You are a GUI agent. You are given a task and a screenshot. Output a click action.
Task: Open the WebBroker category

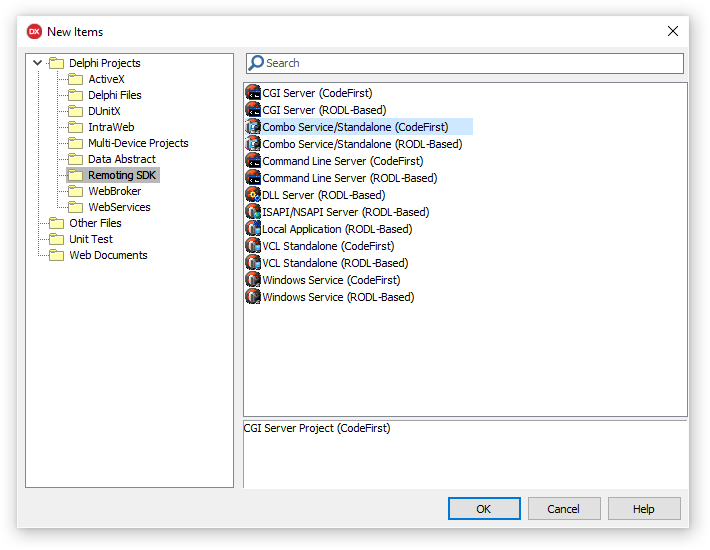115,191
